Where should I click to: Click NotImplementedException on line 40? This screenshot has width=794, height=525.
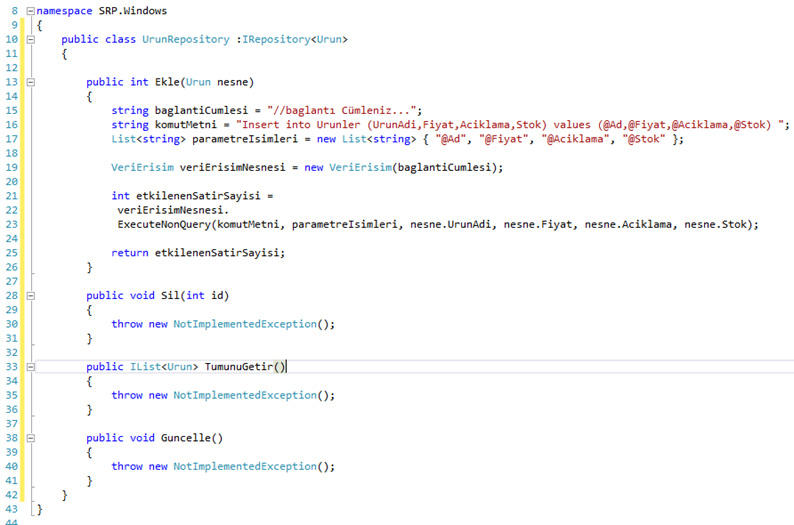(x=245, y=466)
